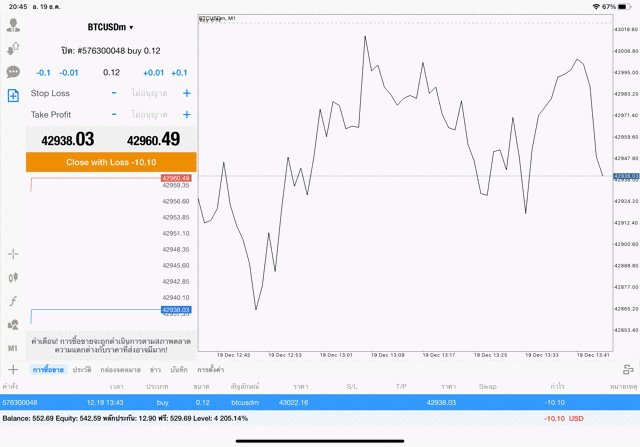Image resolution: width=640 pixels, height=447 pixels.
Task: Decrease Take Profit with minus button
Action: tap(114, 115)
